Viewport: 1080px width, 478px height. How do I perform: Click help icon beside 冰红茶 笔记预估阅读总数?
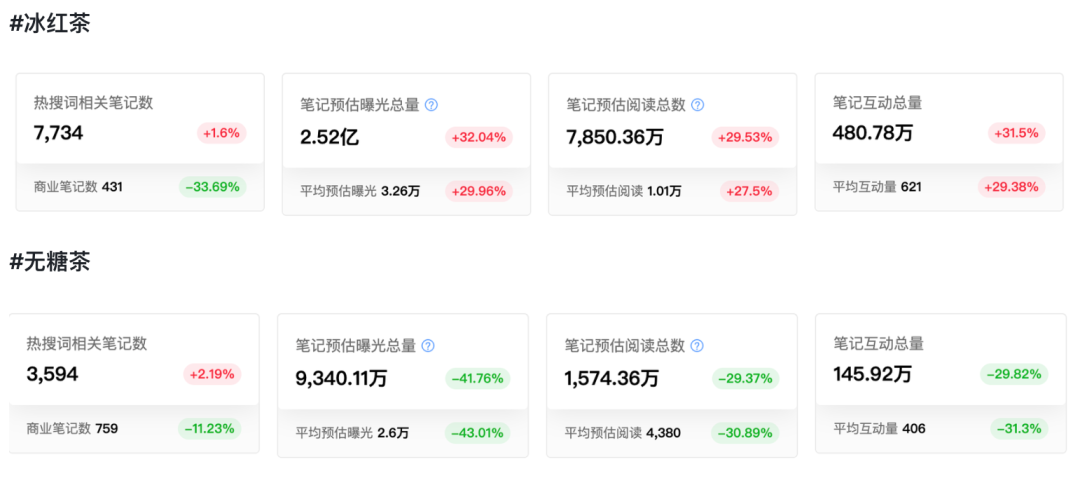click(x=698, y=104)
